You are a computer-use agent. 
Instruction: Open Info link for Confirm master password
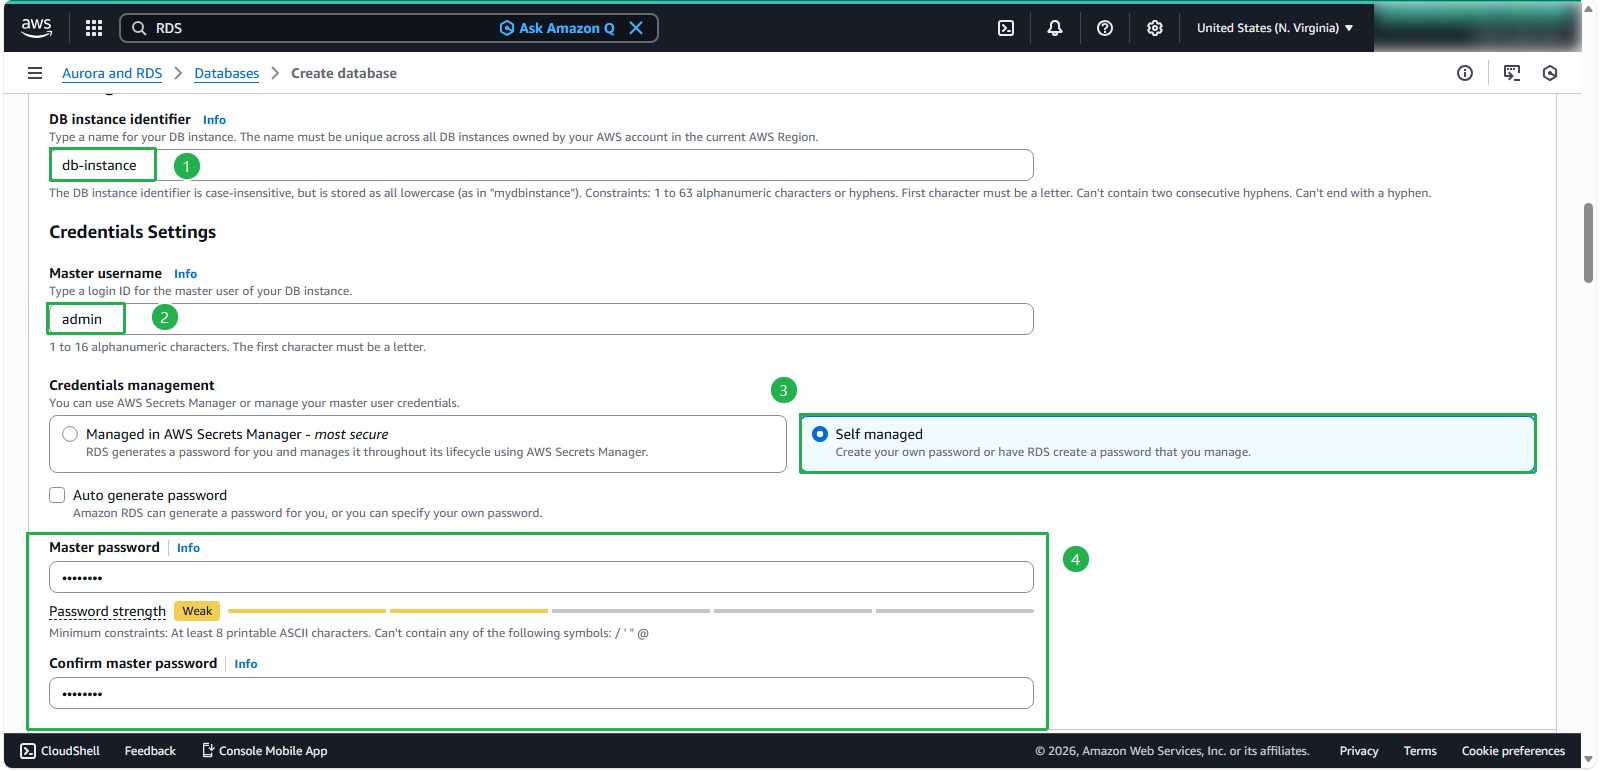click(246, 664)
